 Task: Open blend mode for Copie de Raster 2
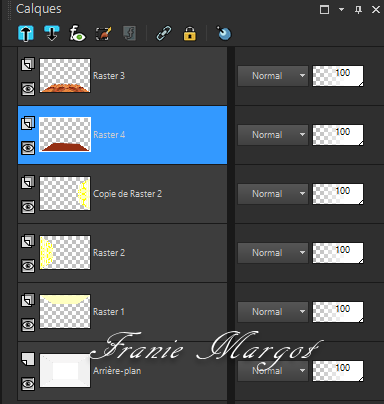click(273, 194)
